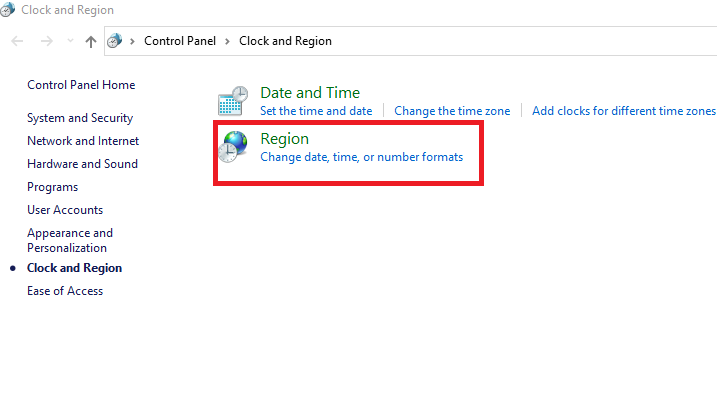
Task: Click the address bar globe-clock icon
Action: [x=114, y=41]
